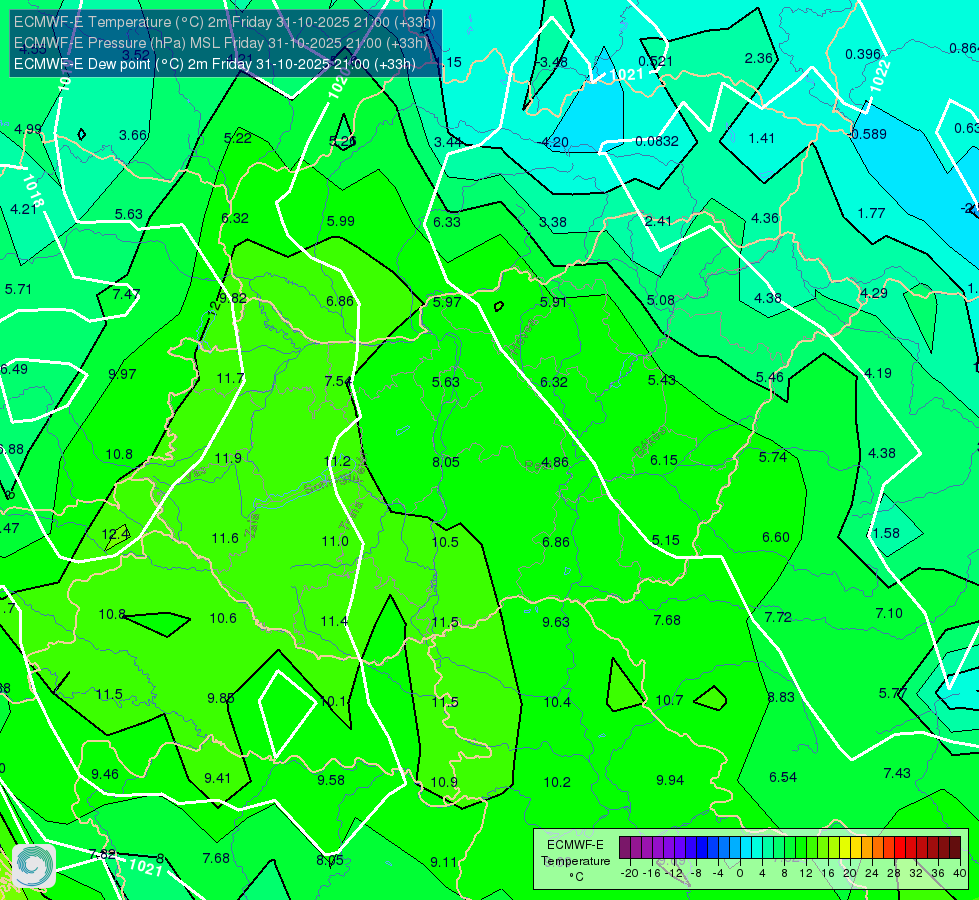The image size is (979, 900).
Task: Click the 6.15 temperature value
Action: point(664,460)
